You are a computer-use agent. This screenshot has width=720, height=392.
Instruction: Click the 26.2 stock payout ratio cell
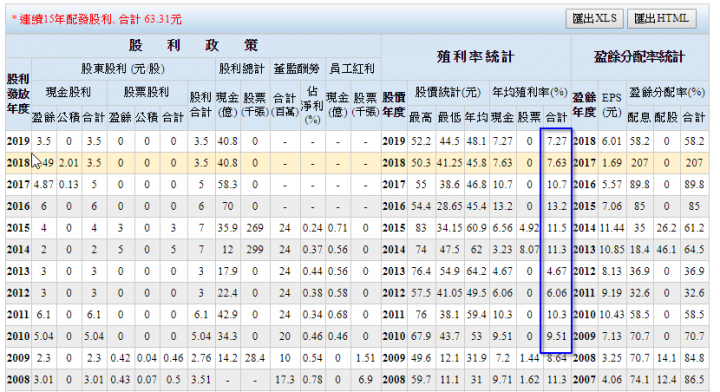pyautogui.click(x=666, y=228)
